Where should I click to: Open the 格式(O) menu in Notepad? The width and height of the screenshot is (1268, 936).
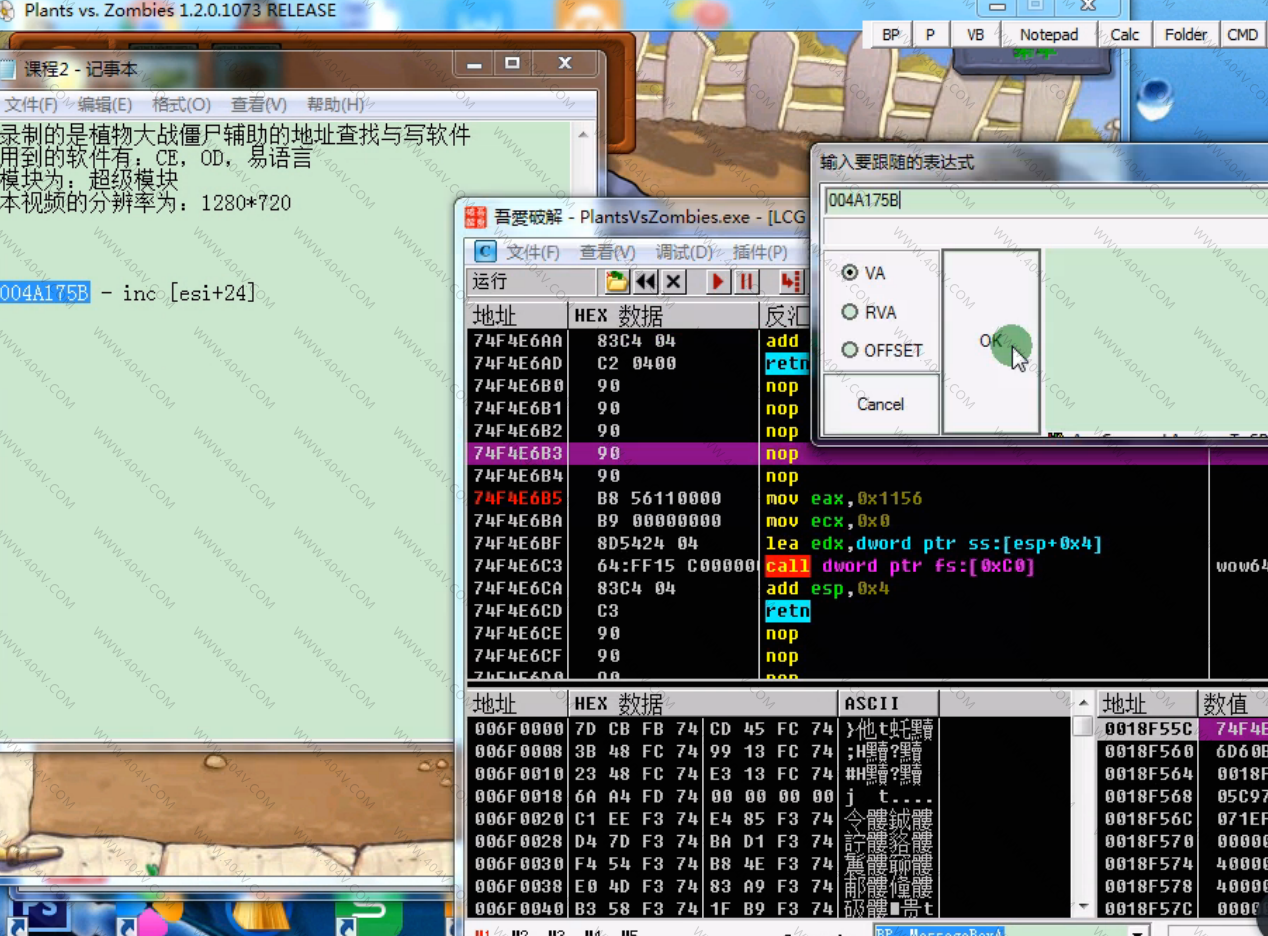point(181,104)
